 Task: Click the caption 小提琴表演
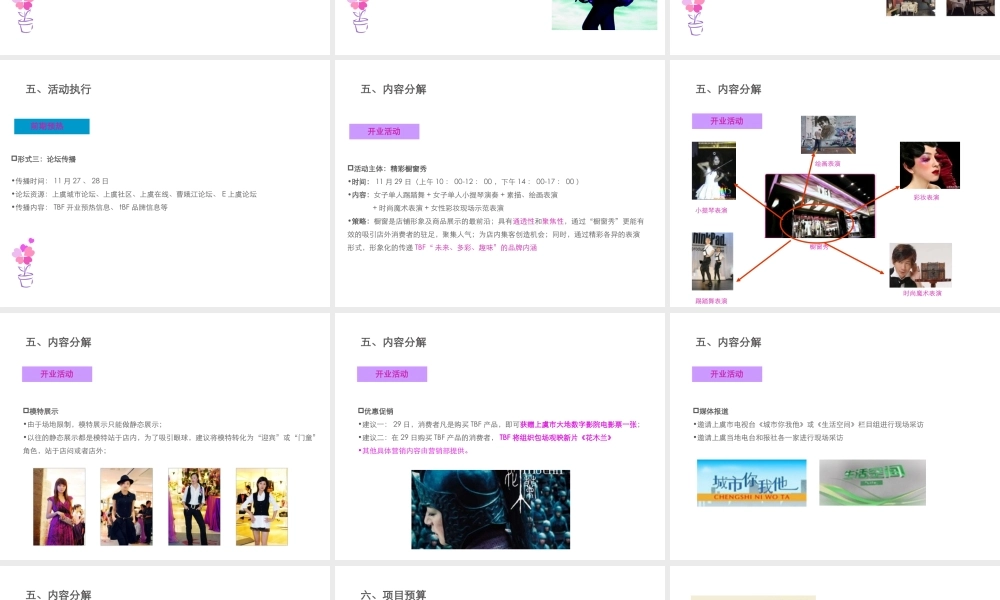711,210
